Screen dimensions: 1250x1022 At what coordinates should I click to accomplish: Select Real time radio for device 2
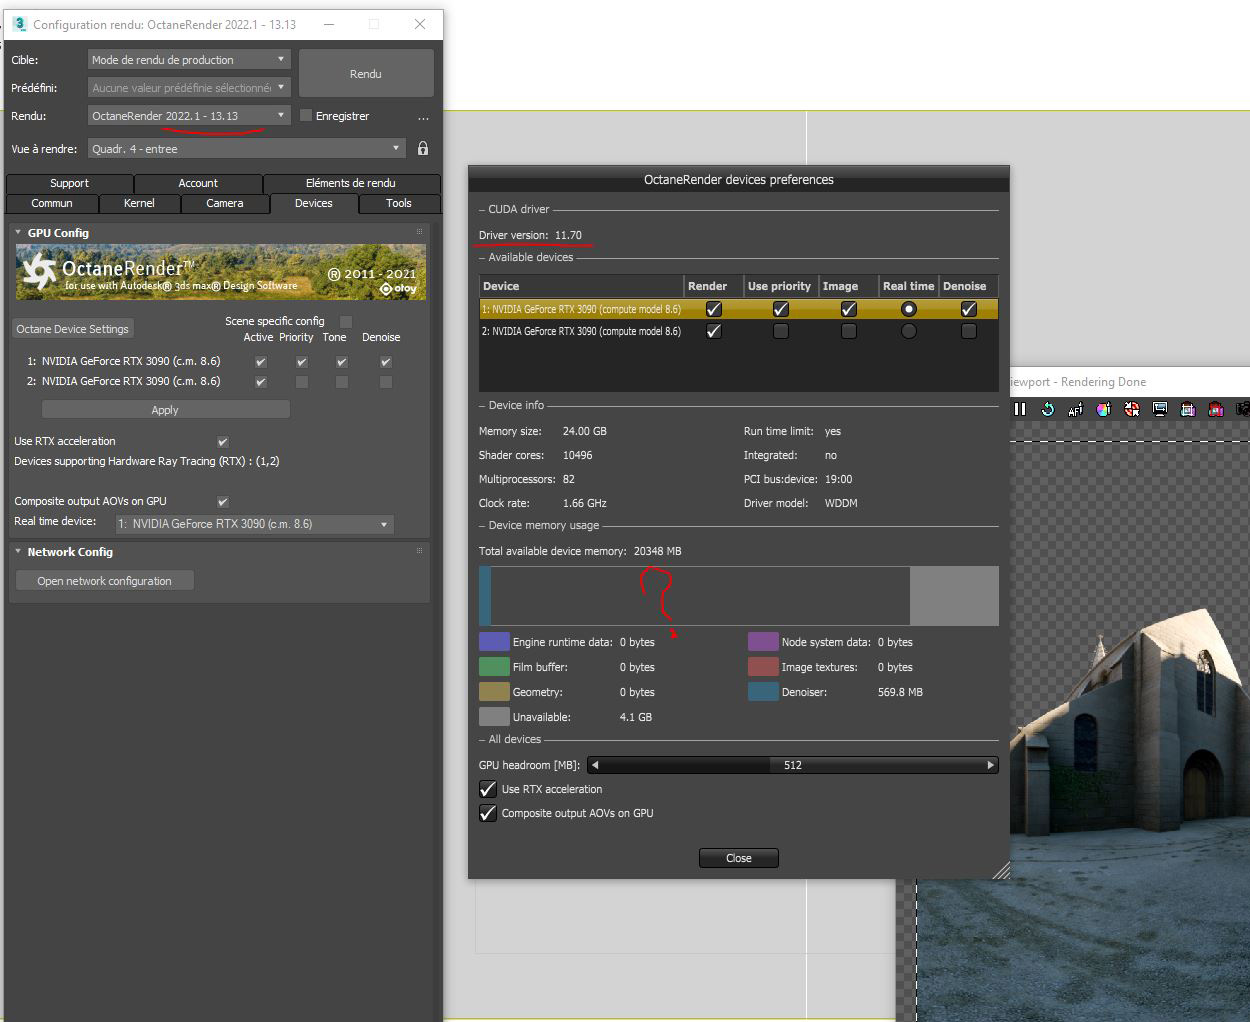point(909,331)
